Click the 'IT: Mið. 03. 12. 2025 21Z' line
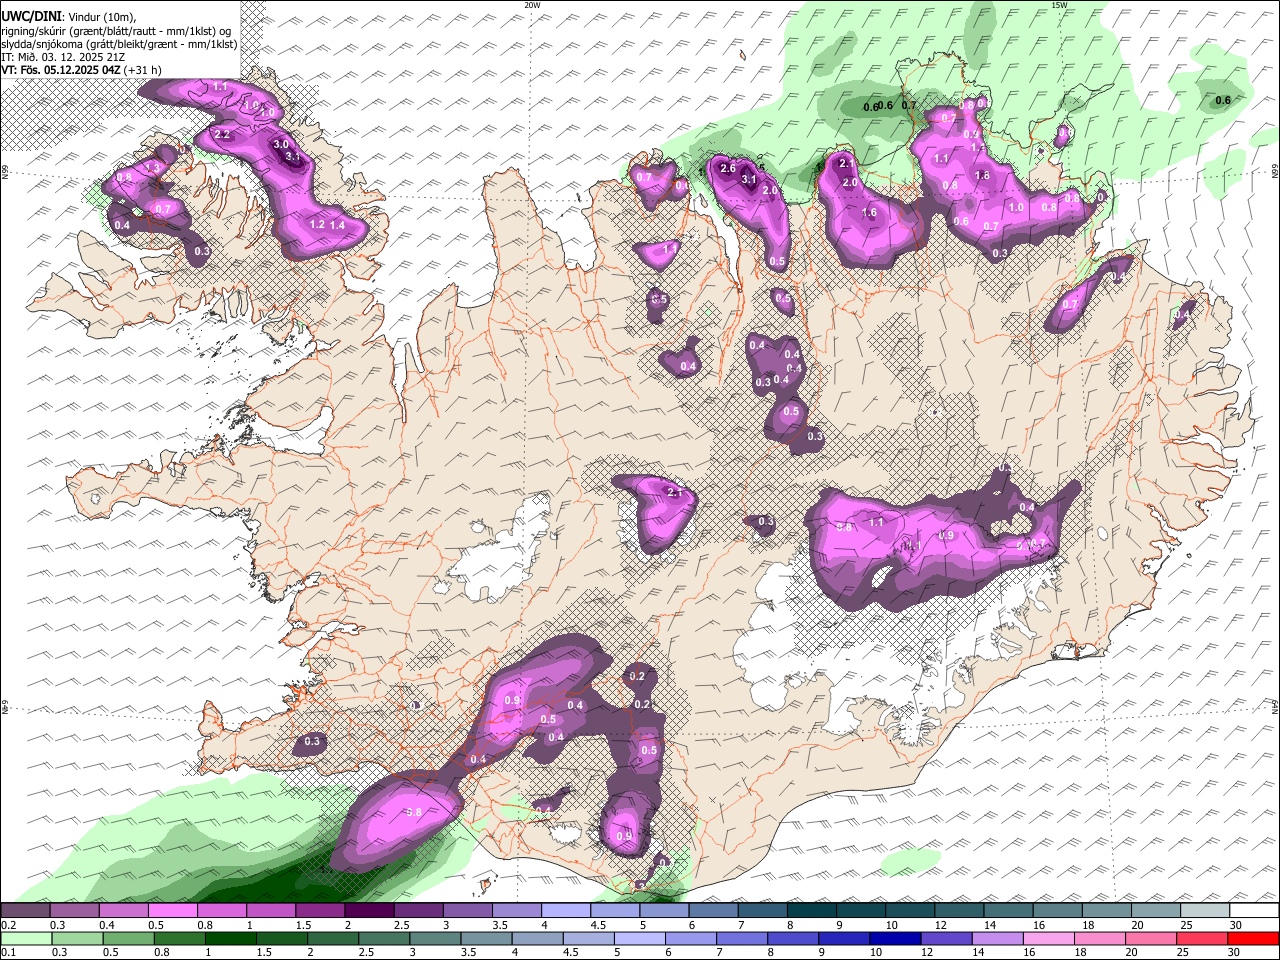 [63, 57]
